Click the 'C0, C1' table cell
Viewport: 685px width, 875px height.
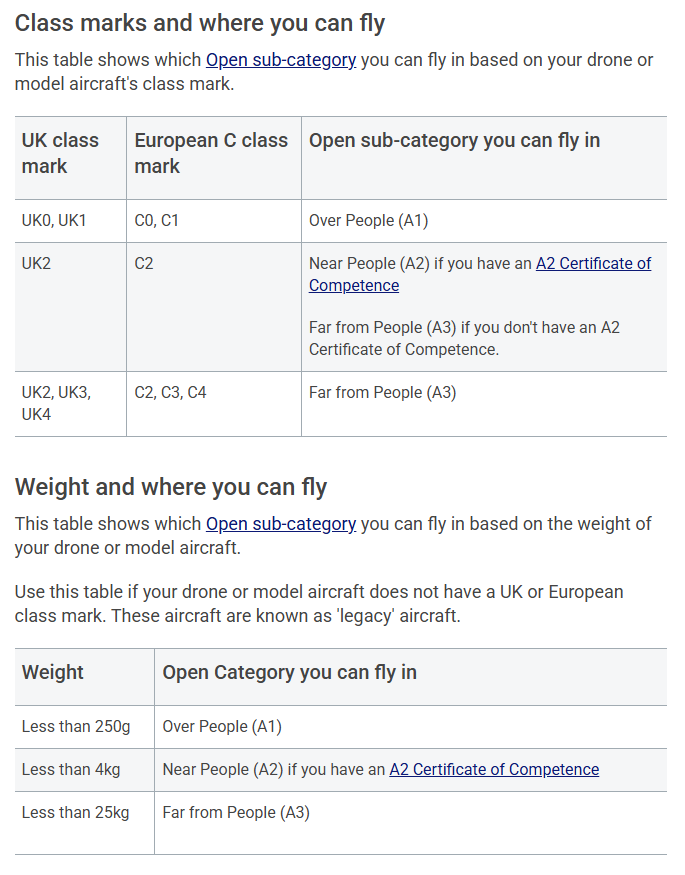pos(156,221)
